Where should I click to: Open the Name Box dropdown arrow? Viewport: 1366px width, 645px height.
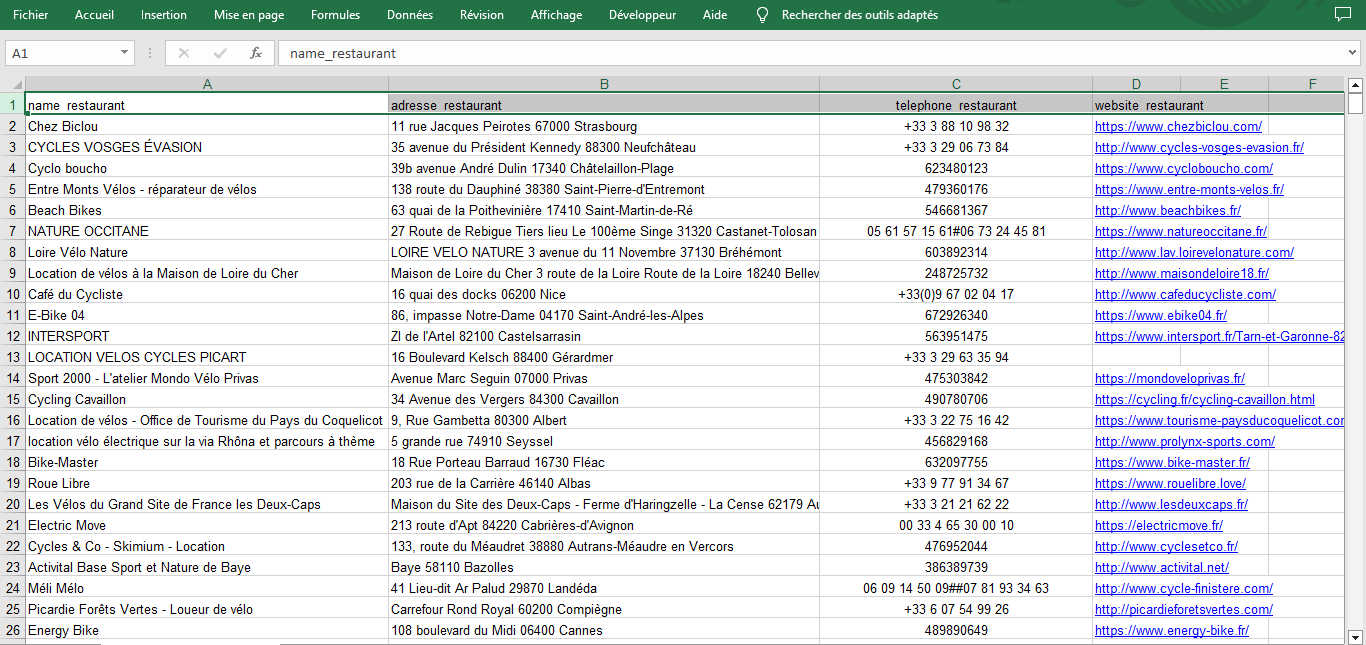pos(125,53)
